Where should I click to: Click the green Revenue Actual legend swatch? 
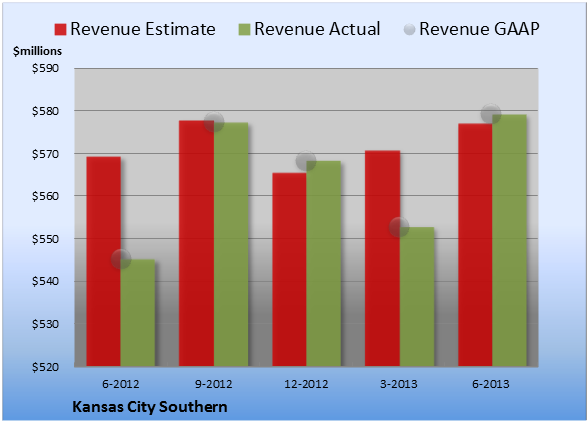pyautogui.click(x=244, y=29)
